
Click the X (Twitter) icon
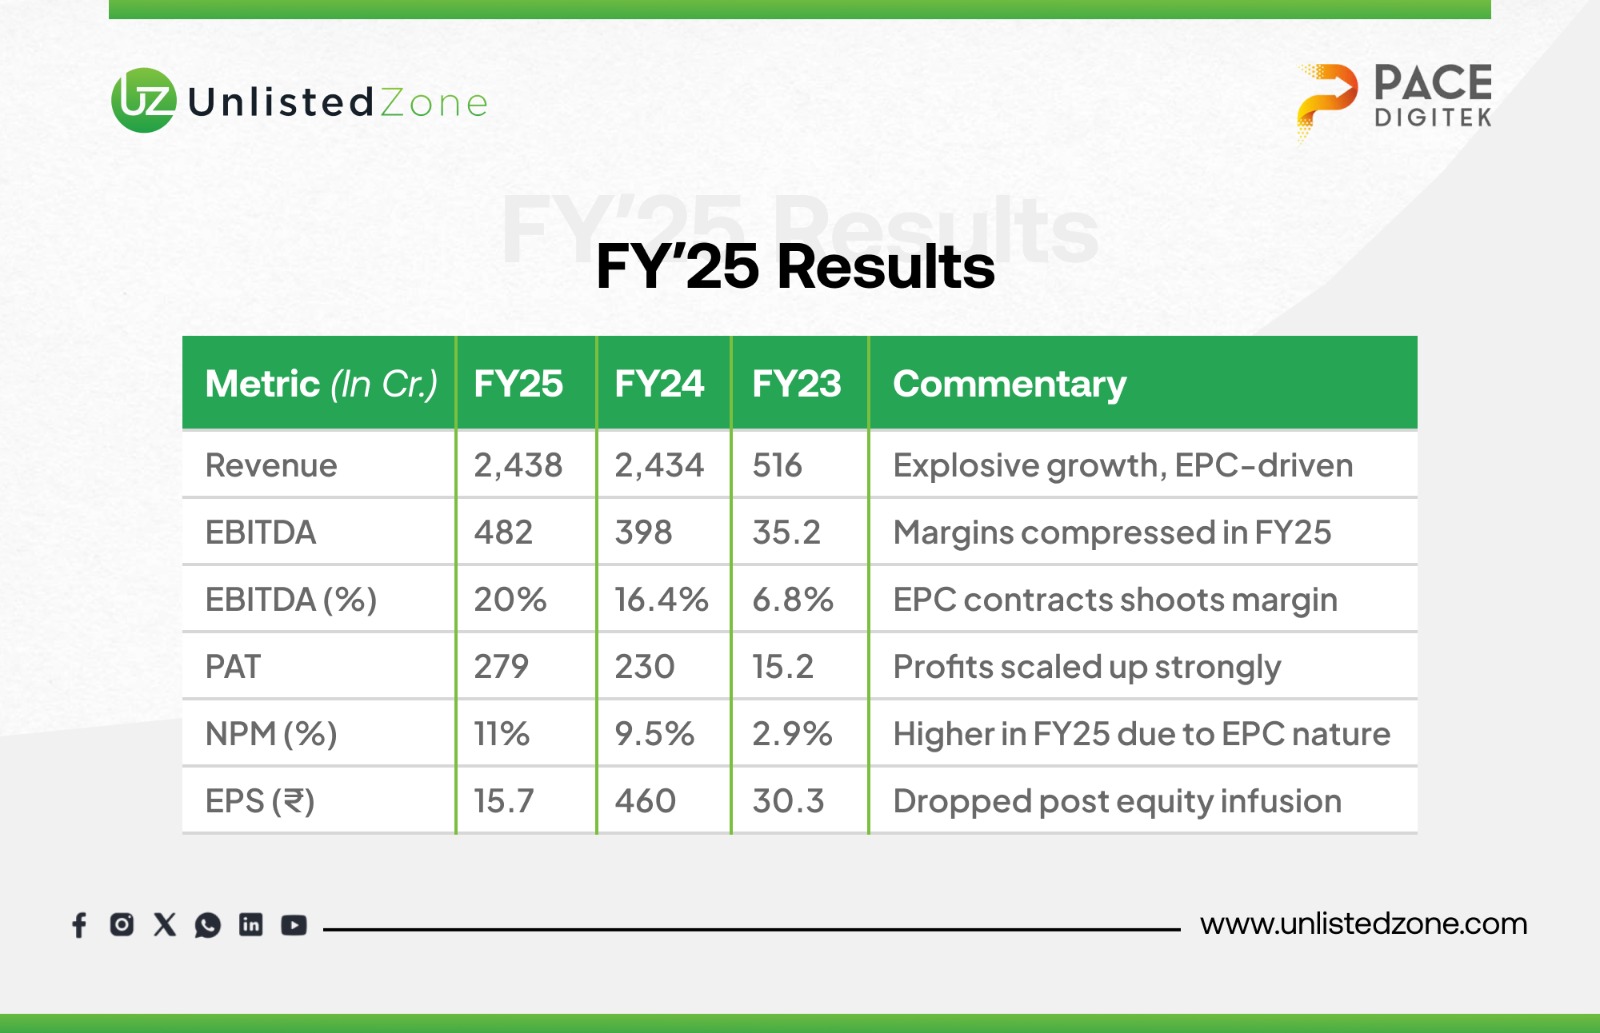(165, 925)
